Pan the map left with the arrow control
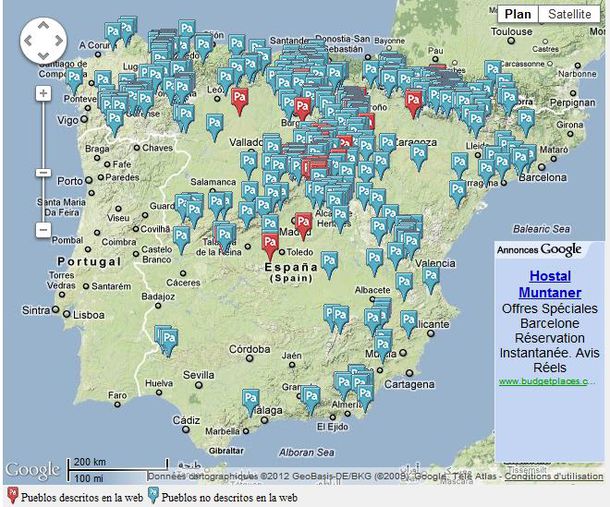The width and height of the screenshot is (610, 507). tap(28, 40)
